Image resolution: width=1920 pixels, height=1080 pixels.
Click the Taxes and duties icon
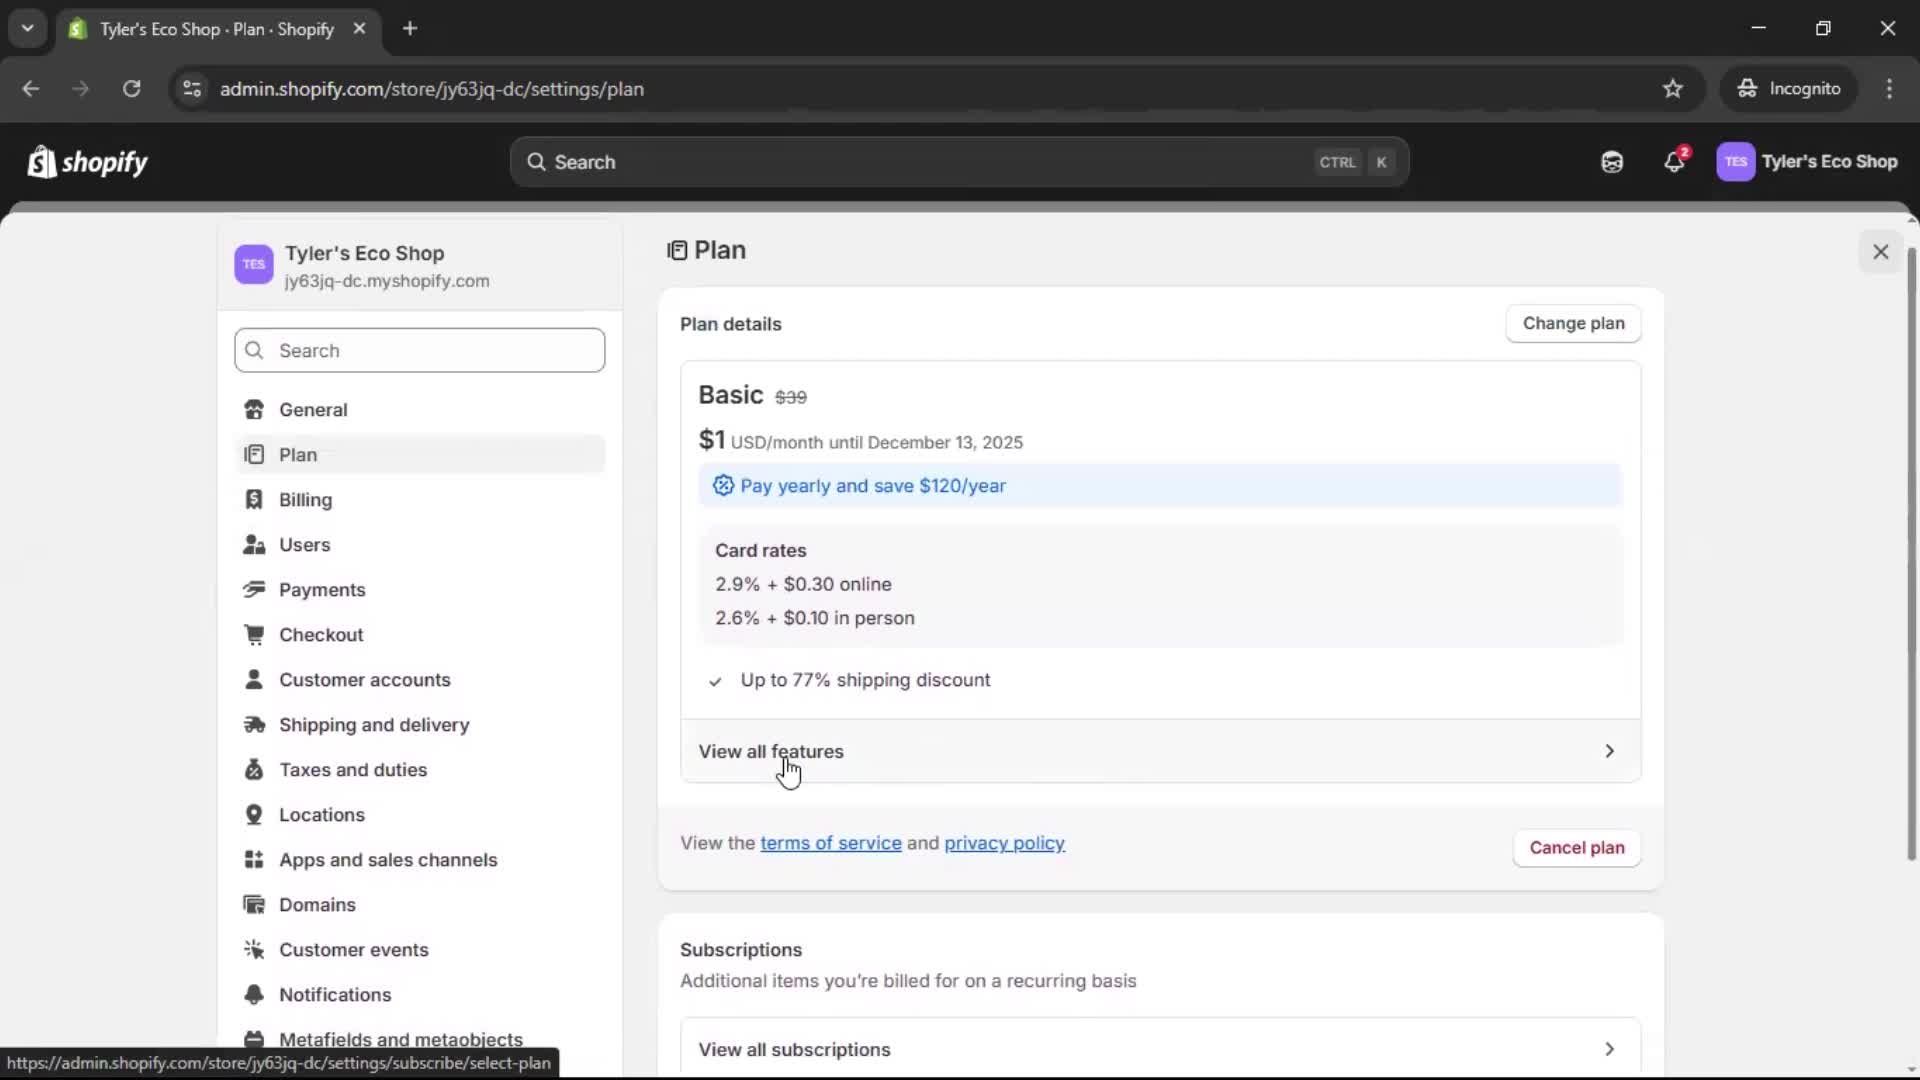pyautogui.click(x=254, y=770)
